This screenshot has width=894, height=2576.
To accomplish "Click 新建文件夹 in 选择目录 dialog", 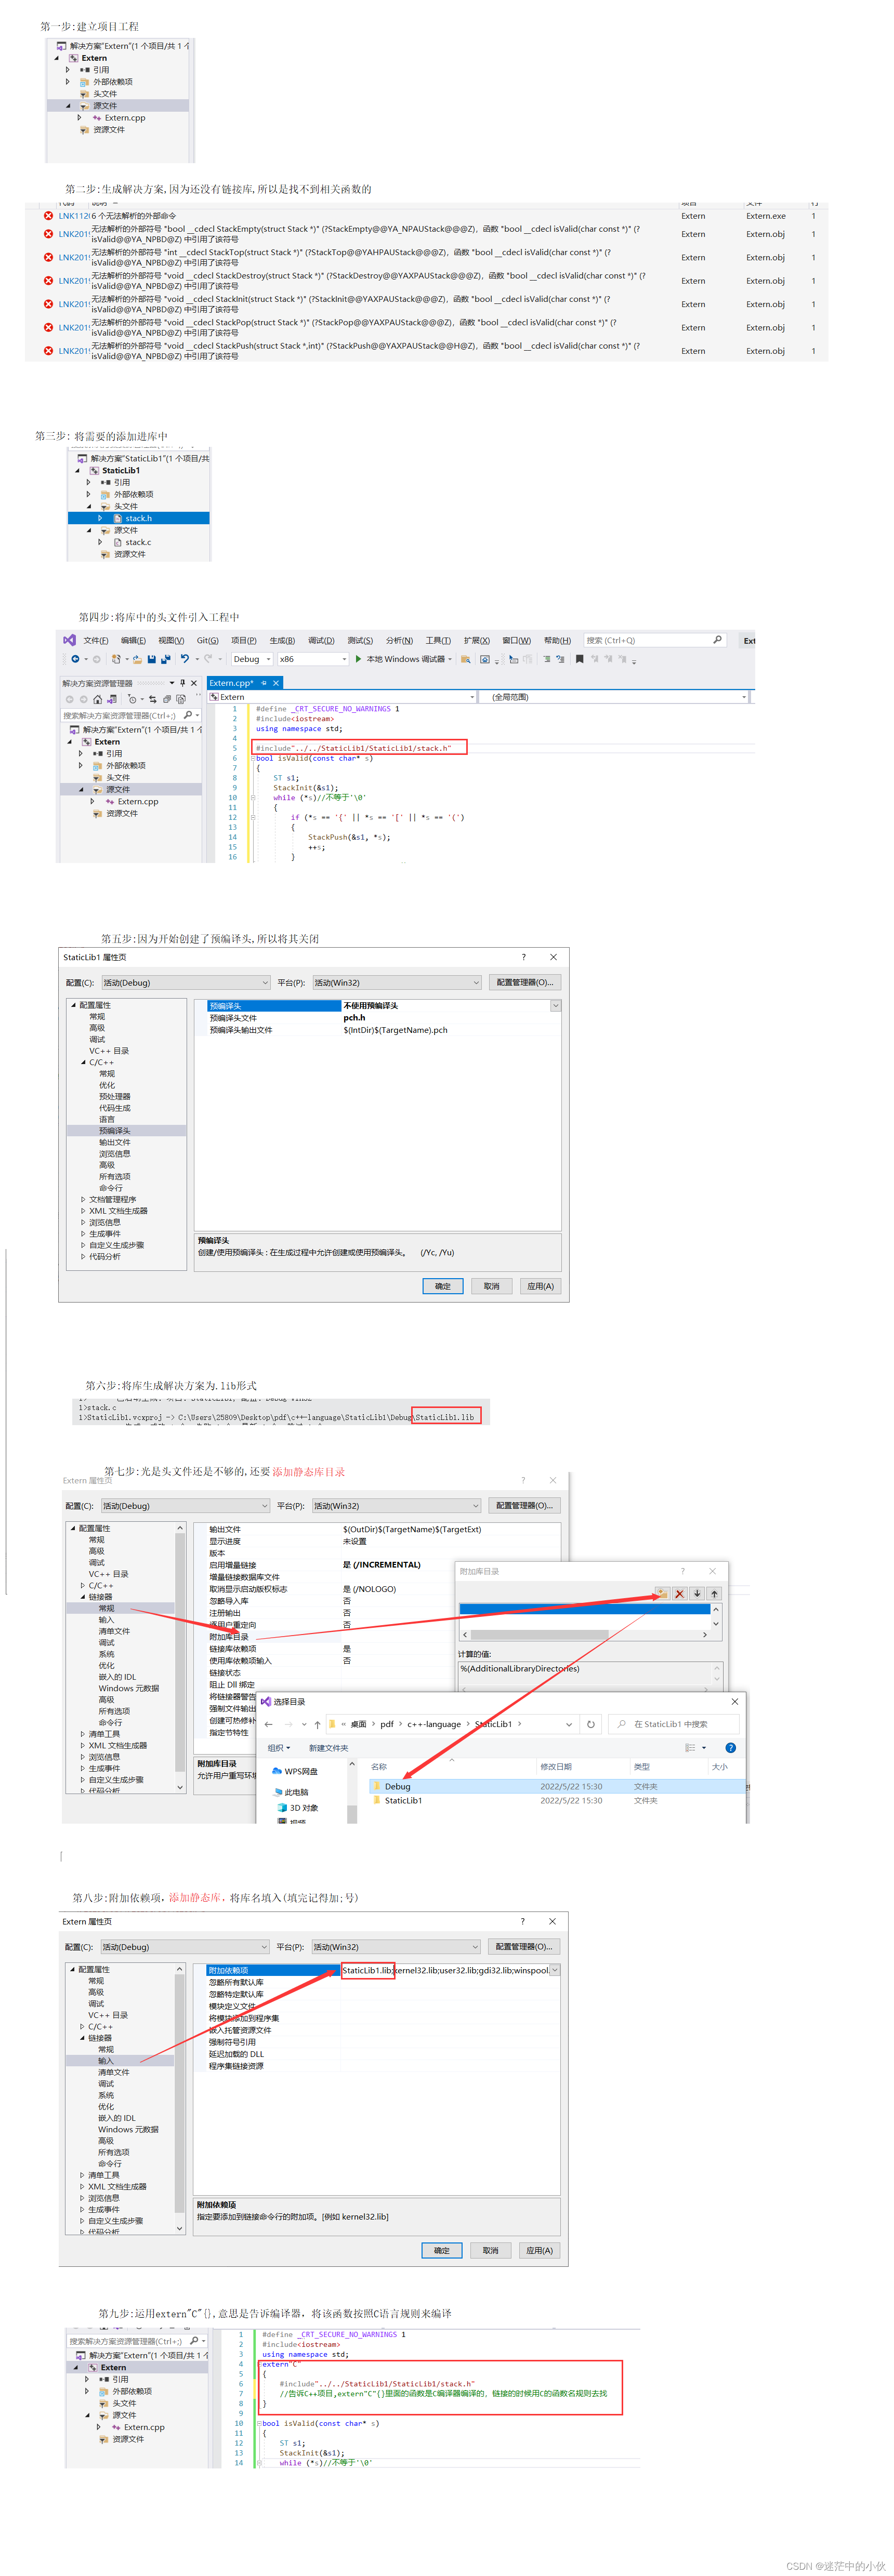I will pyautogui.click(x=328, y=1748).
